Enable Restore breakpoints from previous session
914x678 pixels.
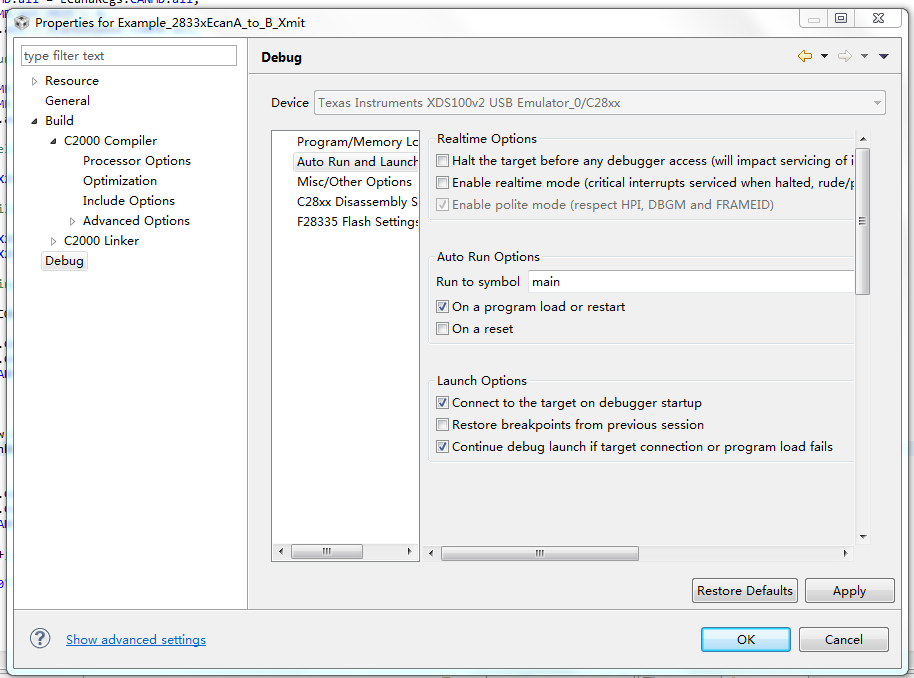pyautogui.click(x=442, y=424)
